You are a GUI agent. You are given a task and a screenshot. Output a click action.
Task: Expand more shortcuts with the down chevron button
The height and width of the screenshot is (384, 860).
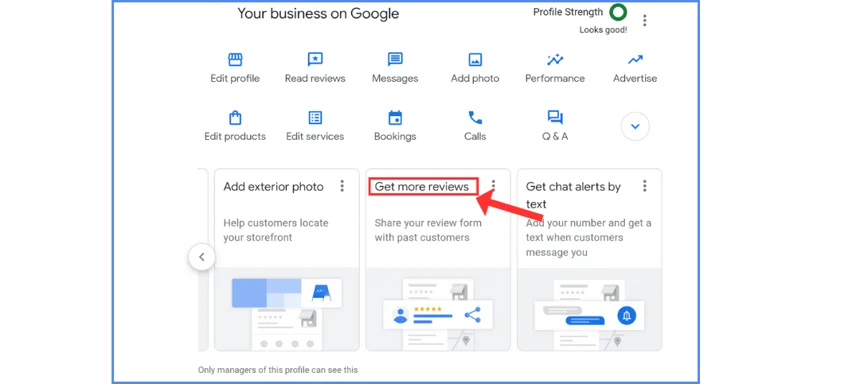coord(635,127)
